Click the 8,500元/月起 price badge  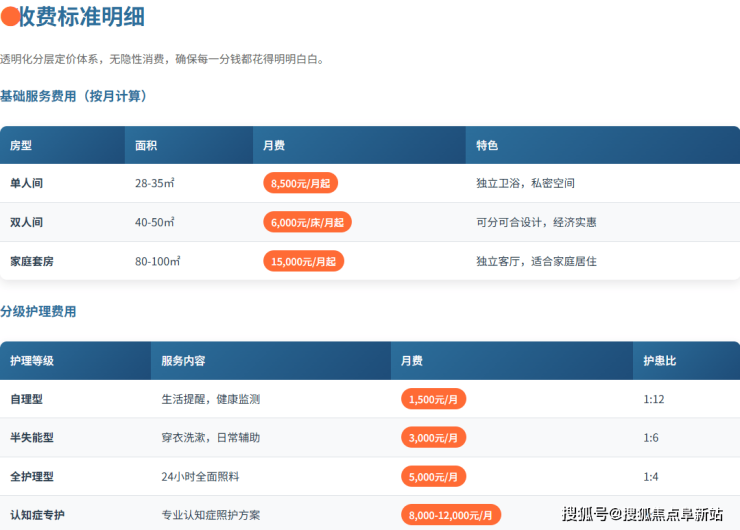(301, 183)
